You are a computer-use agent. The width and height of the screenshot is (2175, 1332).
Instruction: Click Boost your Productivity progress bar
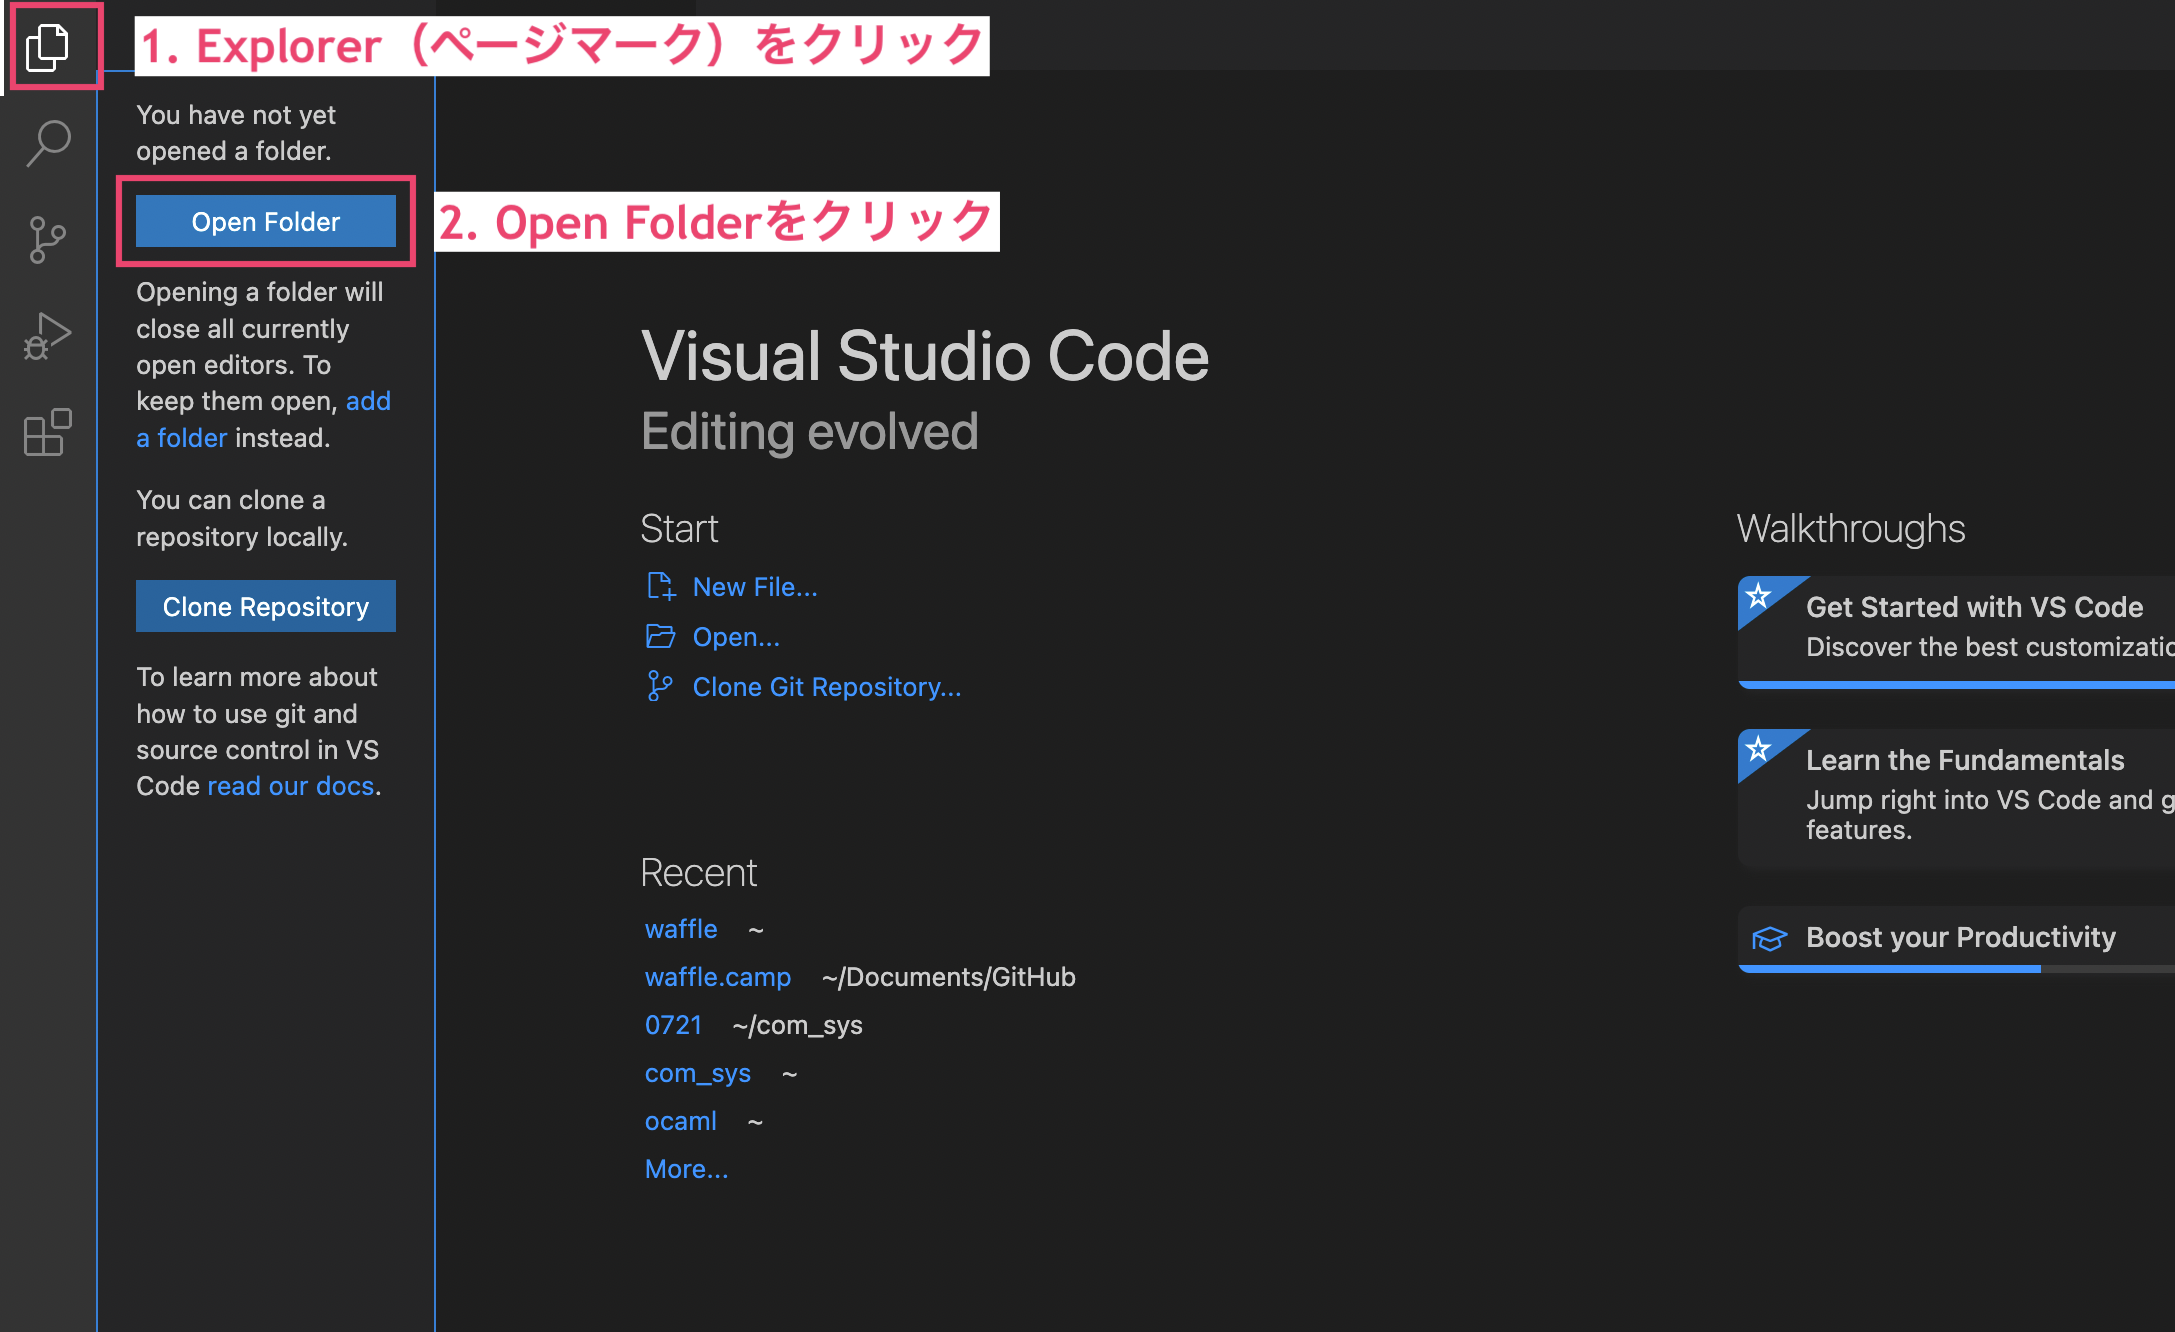pyautogui.click(x=1955, y=968)
